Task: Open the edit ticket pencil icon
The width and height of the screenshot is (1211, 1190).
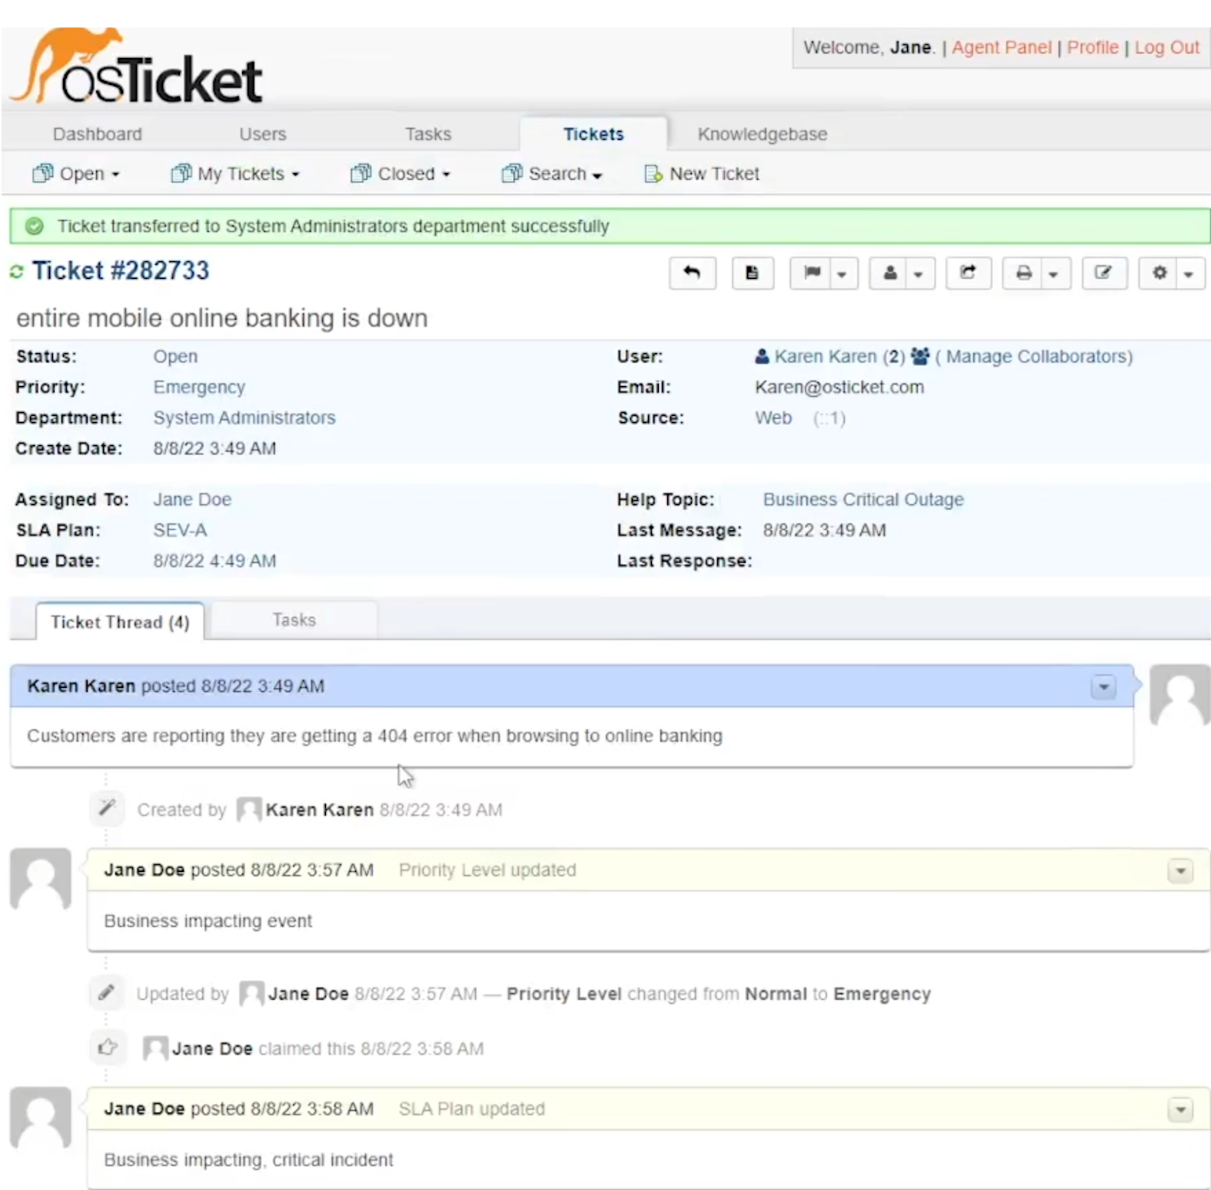Action: pyautogui.click(x=1103, y=272)
